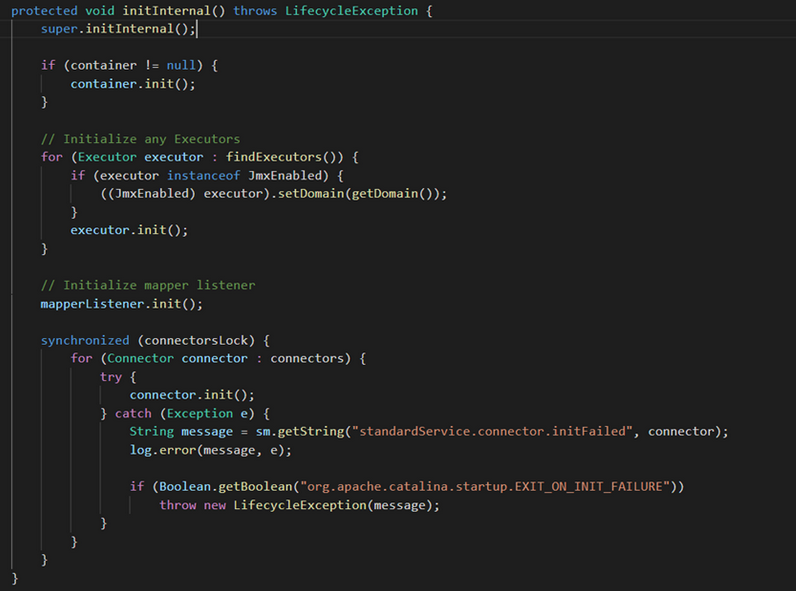This screenshot has width=796, height=591.
Task: Click the 'Boolean.getBoolean' call
Action: [226, 487]
